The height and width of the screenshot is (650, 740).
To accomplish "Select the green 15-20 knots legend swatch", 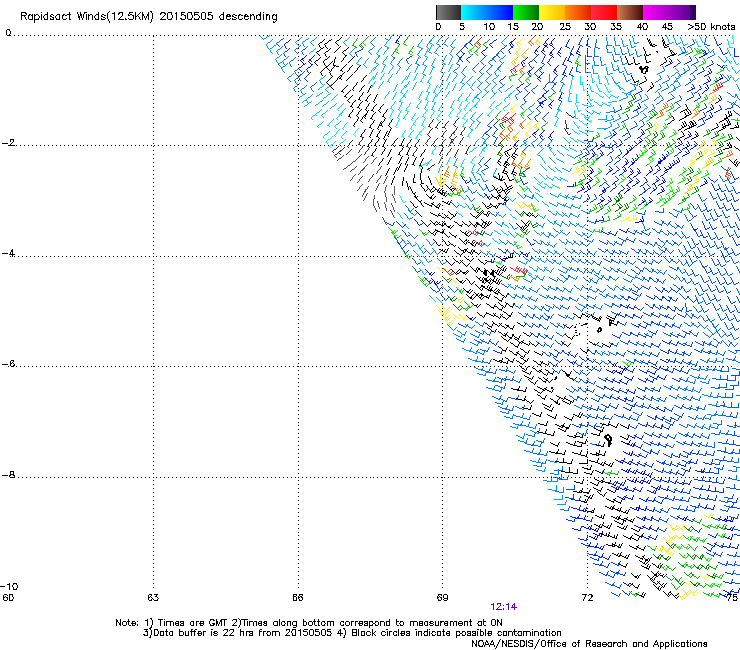I will (x=526, y=12).
